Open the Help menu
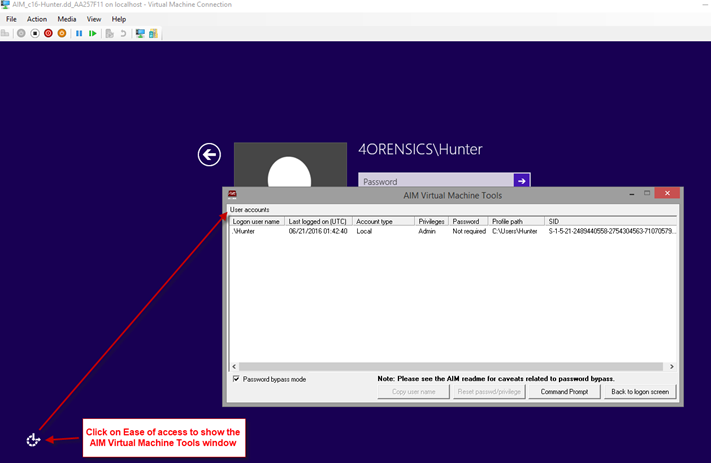711x463 pixels. pos(119,19)
